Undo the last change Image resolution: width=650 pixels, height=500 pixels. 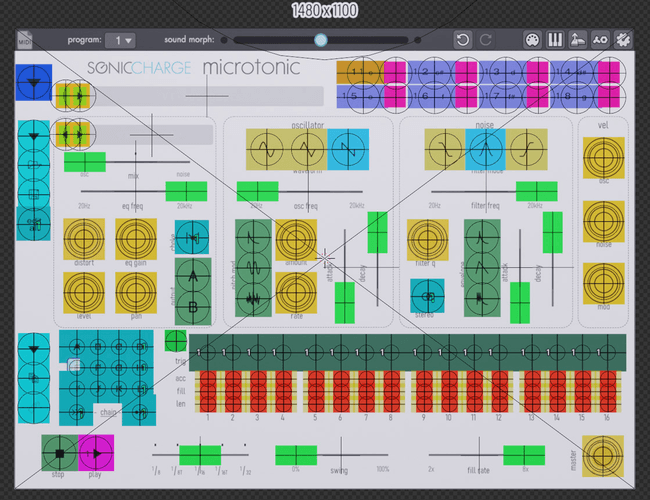[463, 40]
